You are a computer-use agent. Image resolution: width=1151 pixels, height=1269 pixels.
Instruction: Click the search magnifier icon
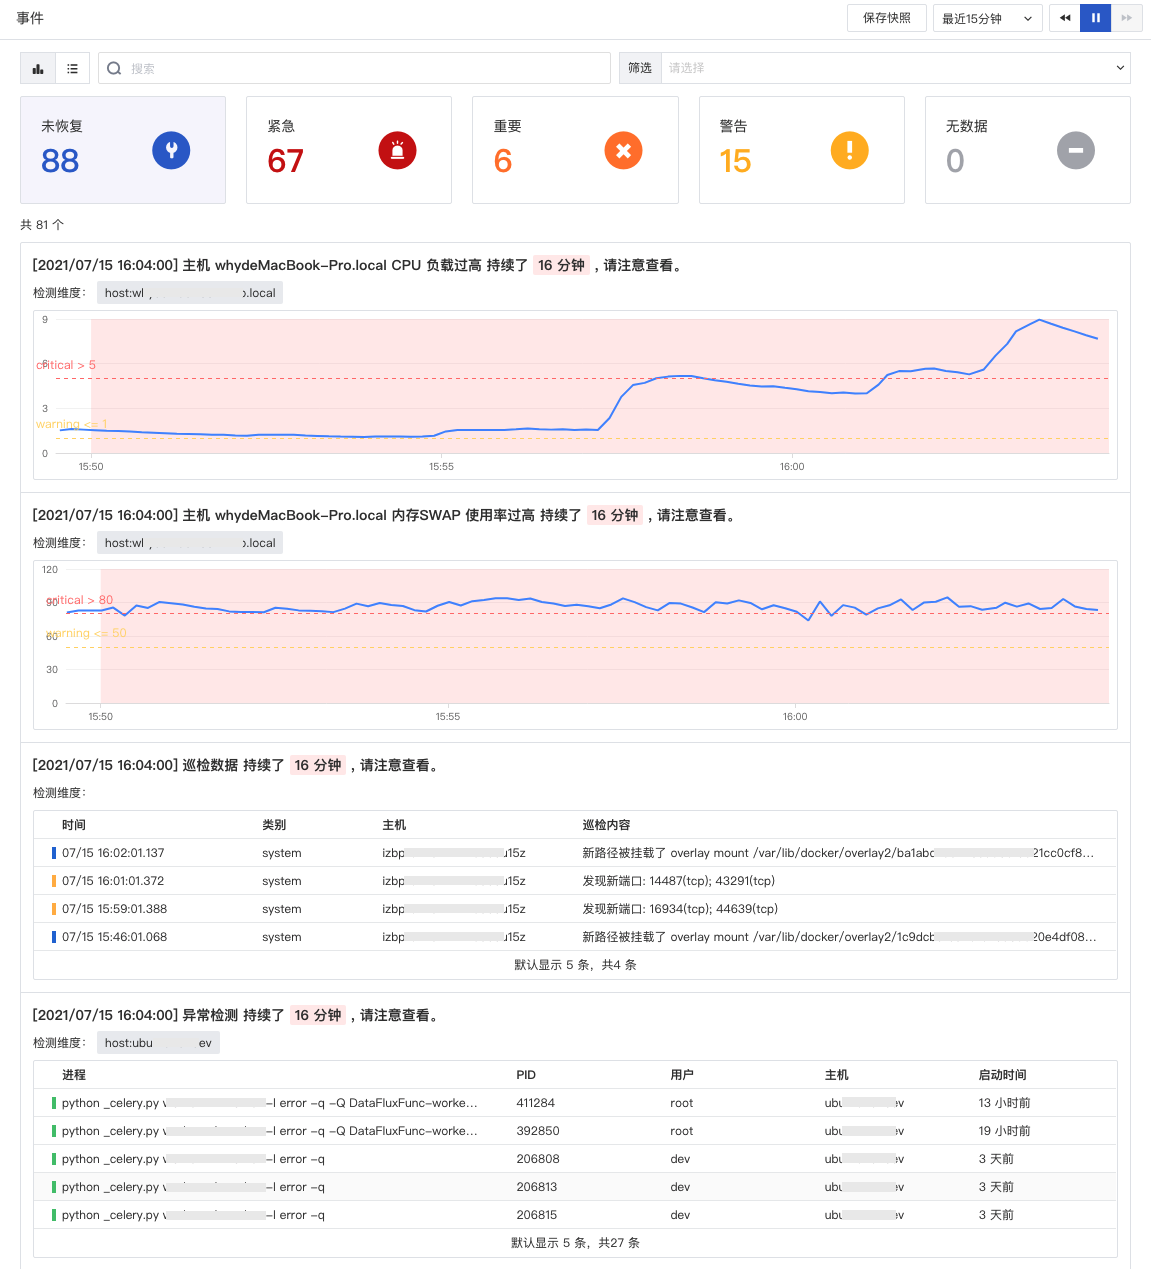114,68
